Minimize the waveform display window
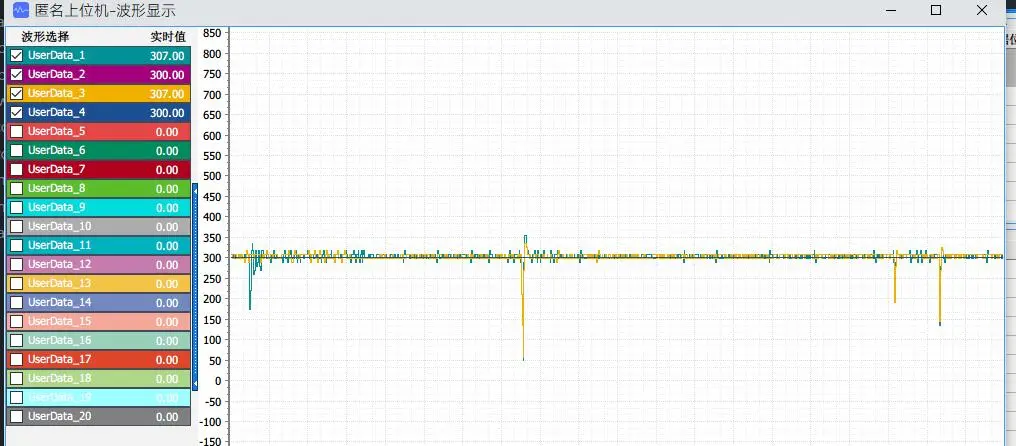Viewport: 1016px width, 446px height. coord(889,10)
